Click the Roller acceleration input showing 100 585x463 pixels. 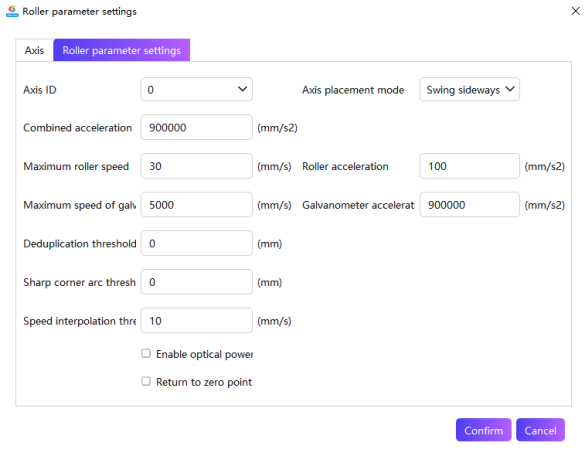click(469, 166)
